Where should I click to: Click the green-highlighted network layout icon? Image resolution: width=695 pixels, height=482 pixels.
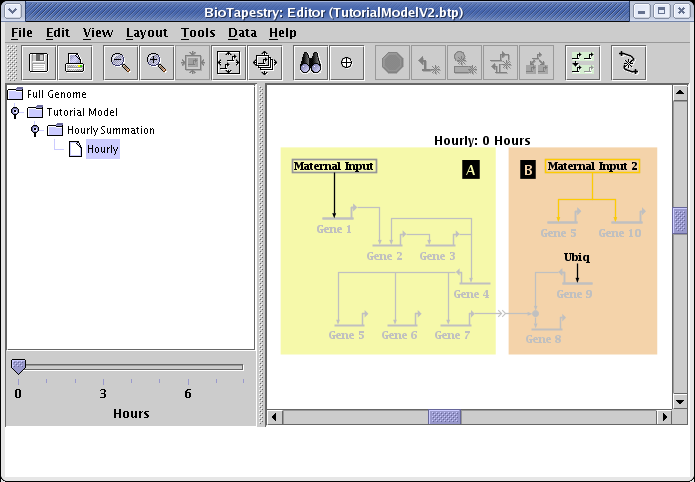tap(582, 62)
